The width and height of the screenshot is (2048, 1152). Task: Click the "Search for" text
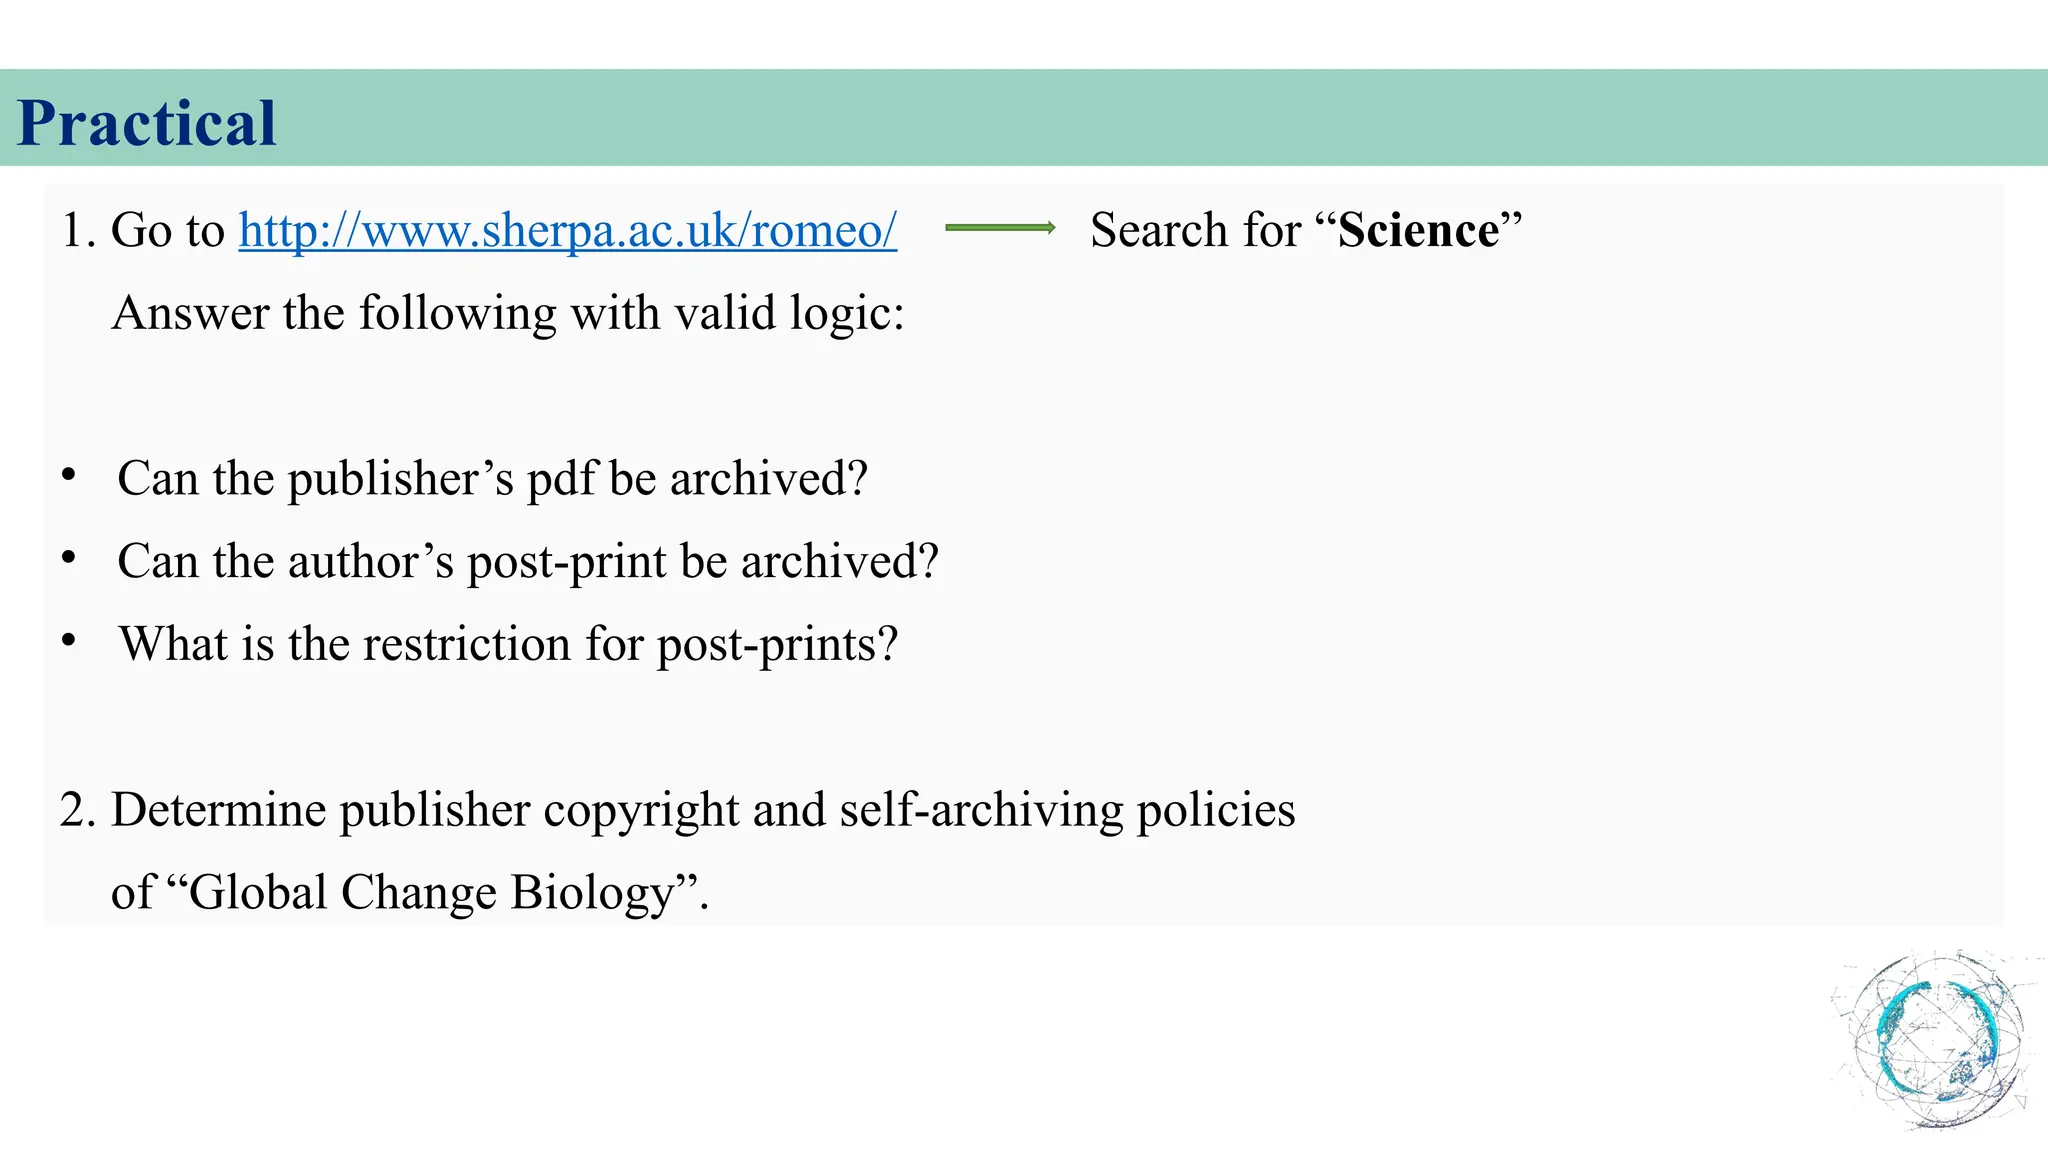(1196, 231)
